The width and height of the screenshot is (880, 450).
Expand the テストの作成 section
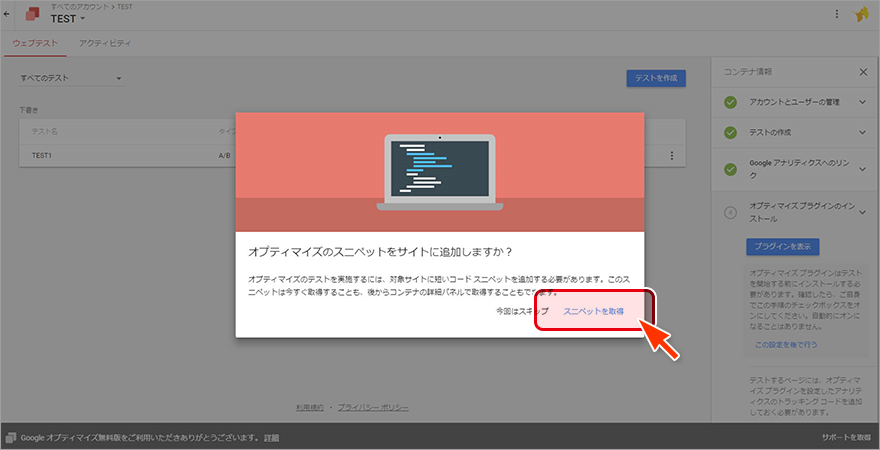(862, 132)
